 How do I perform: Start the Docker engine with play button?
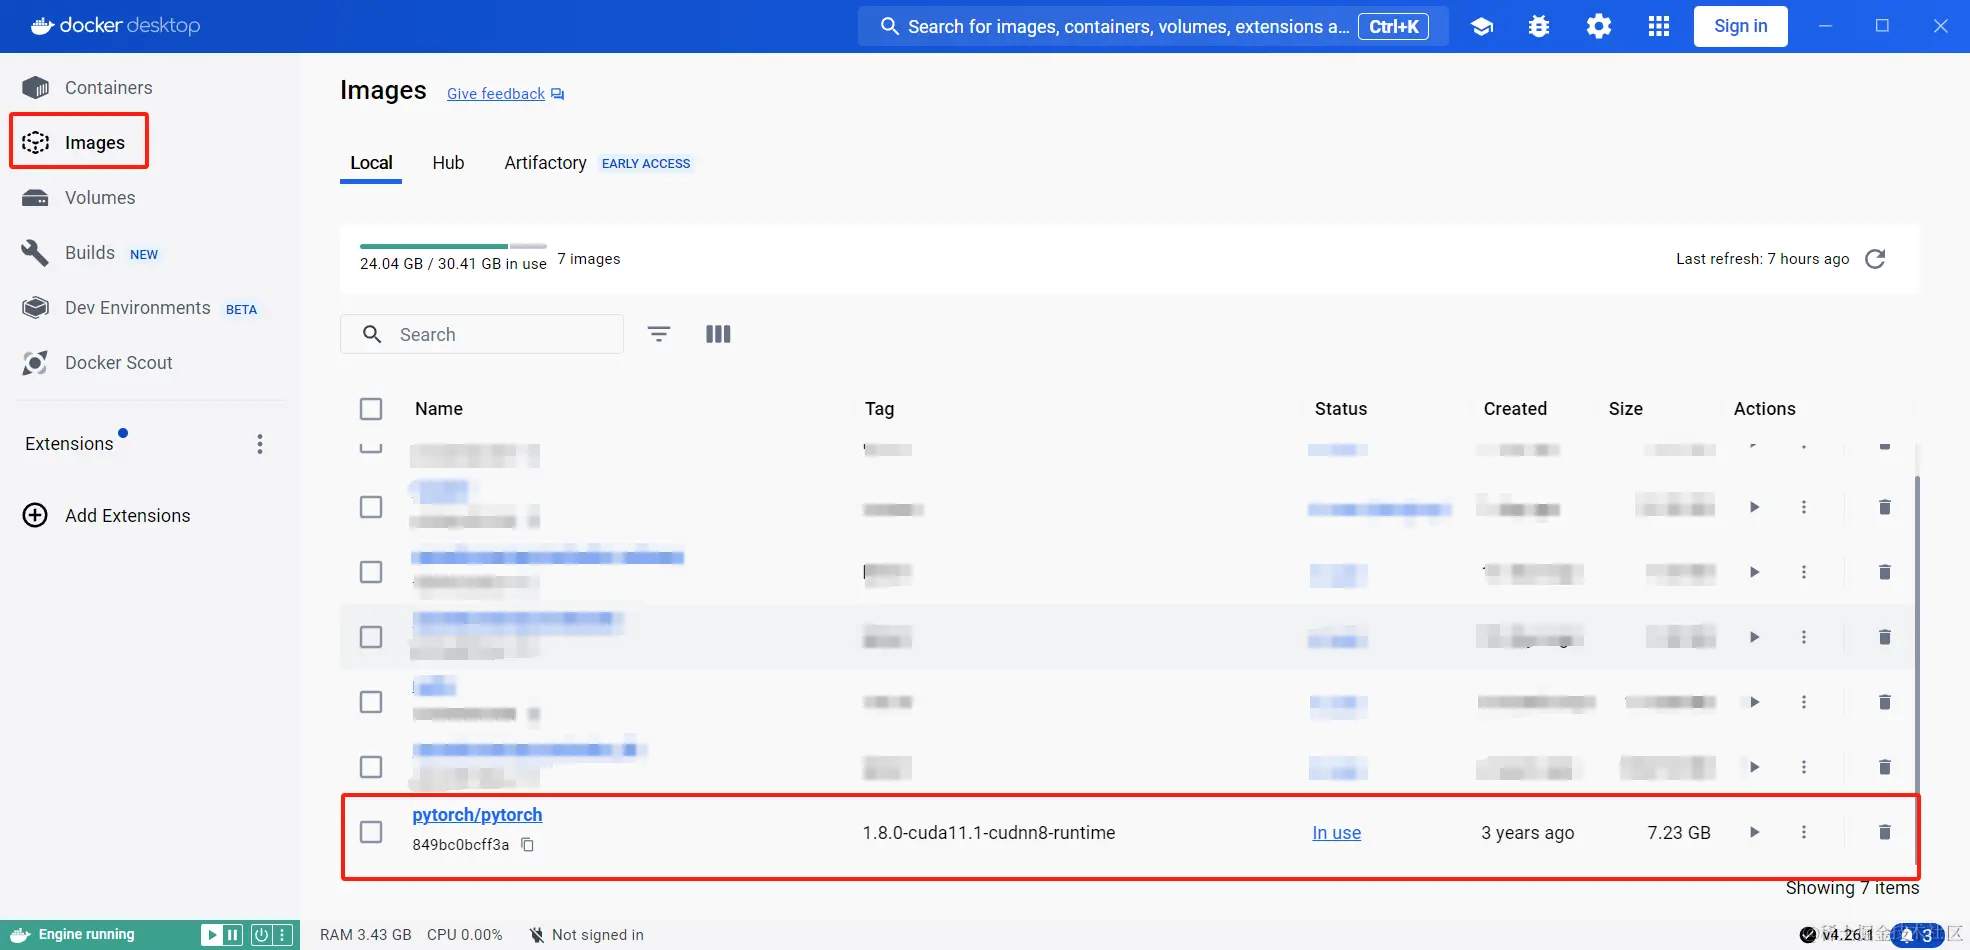[212, 935]
